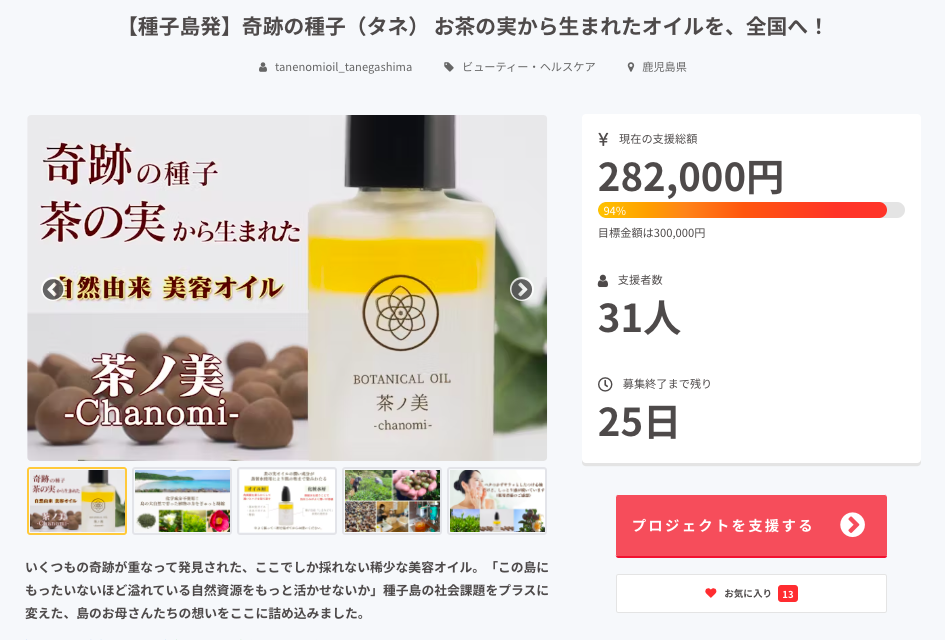Select the woman touching face thumbnail
This screenshot has width=945, height=640.
point(497,501)
